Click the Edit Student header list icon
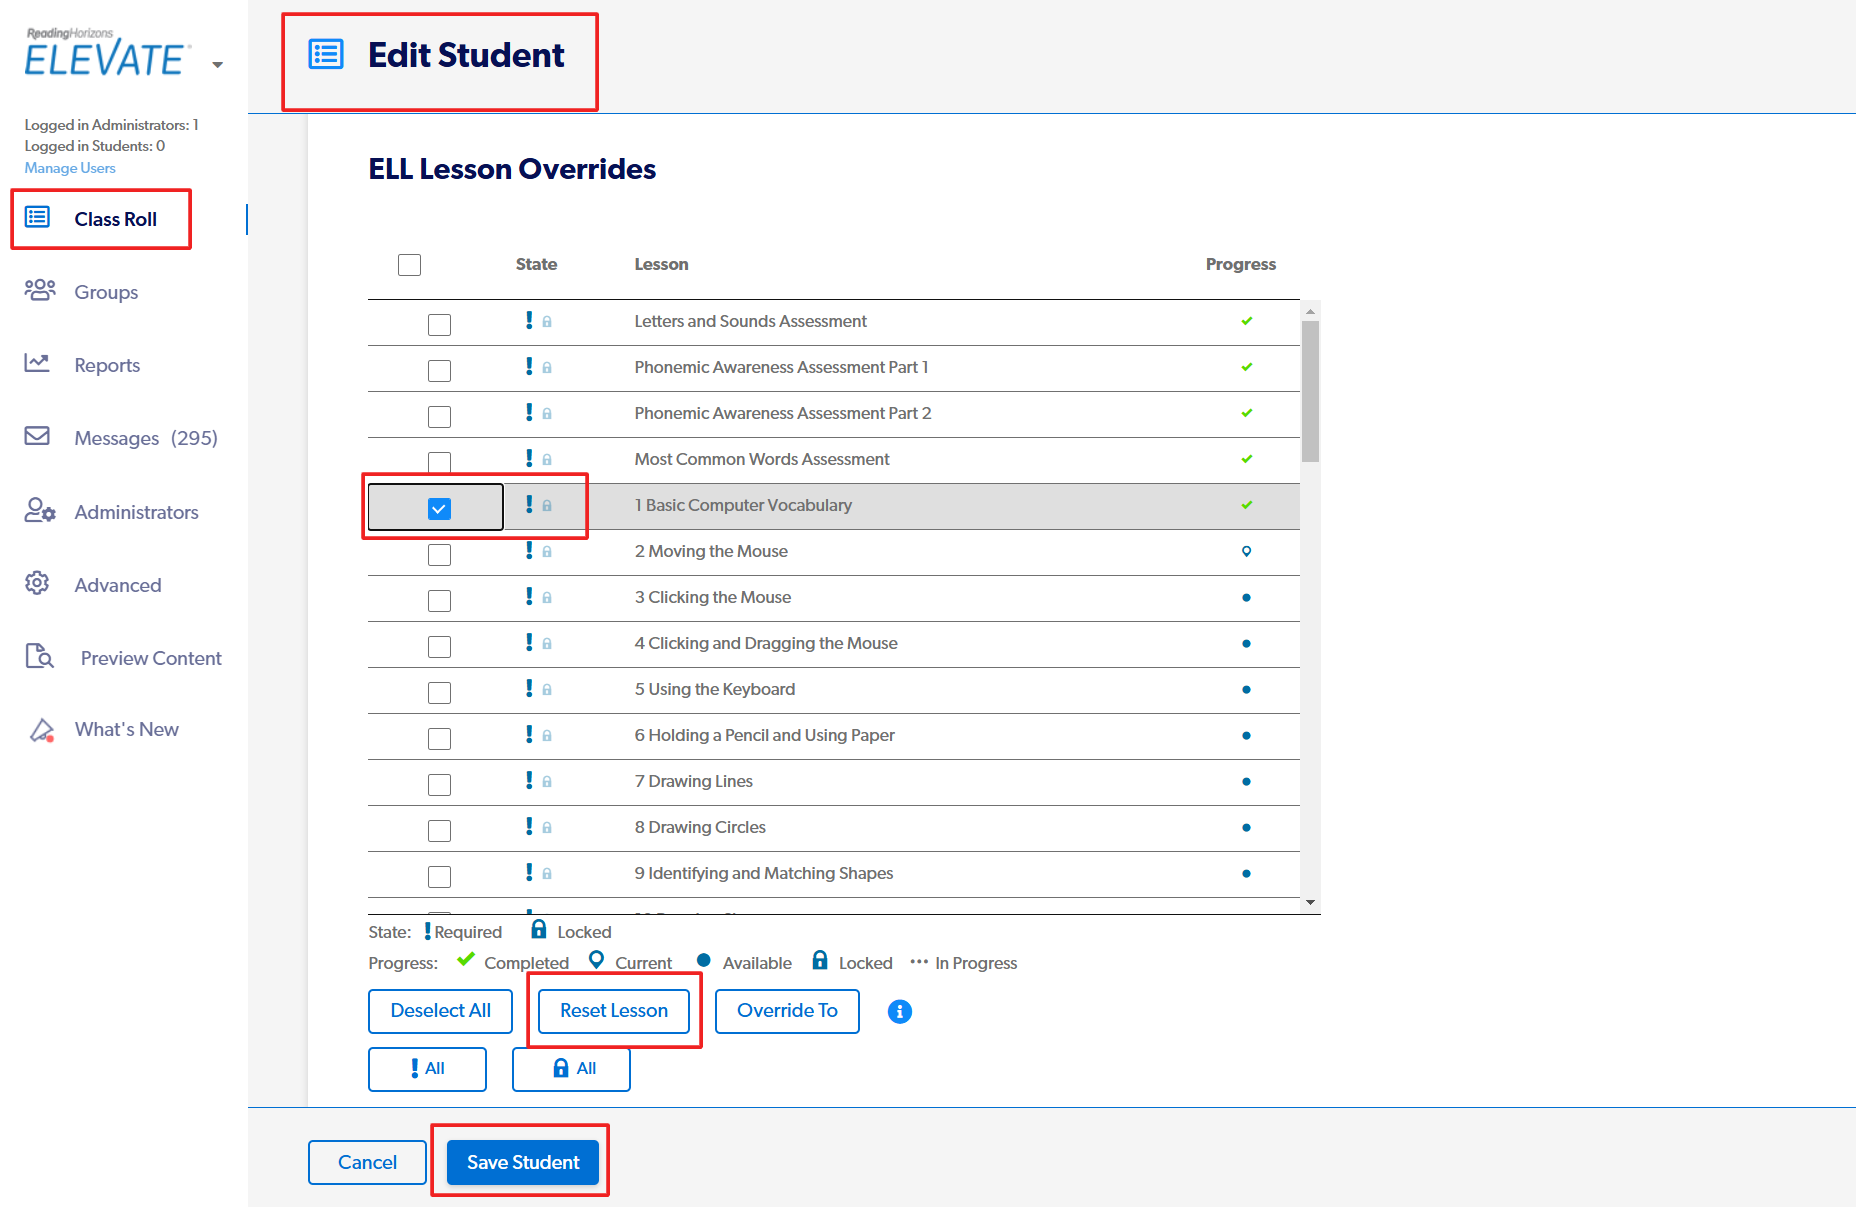This screenshot has height=1207, width=1856. [x=326, y=54]
